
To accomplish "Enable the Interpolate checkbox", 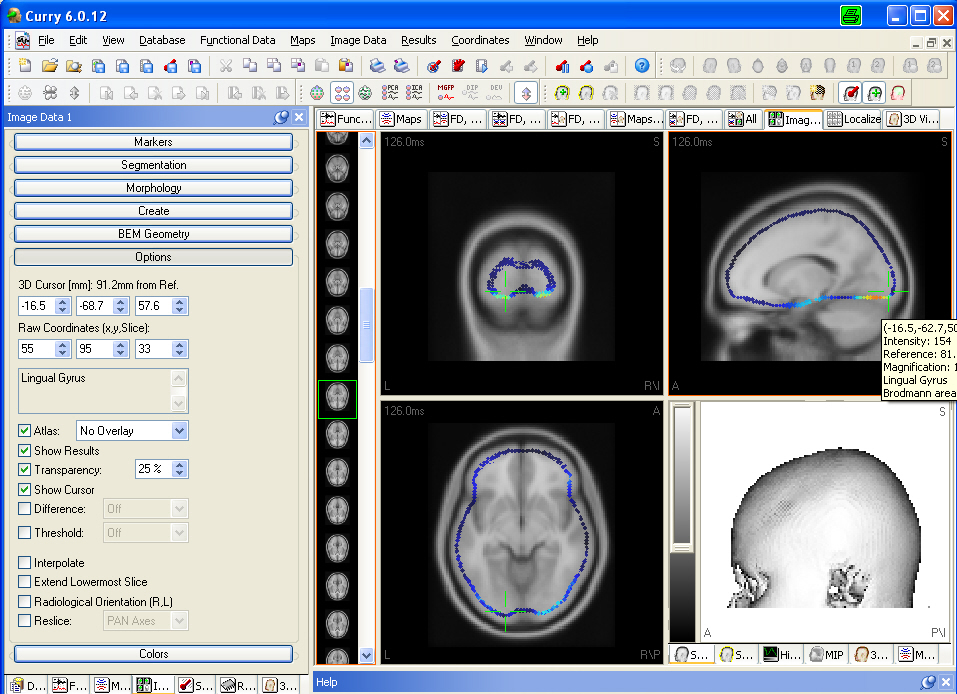I will [x=25, y=563].
